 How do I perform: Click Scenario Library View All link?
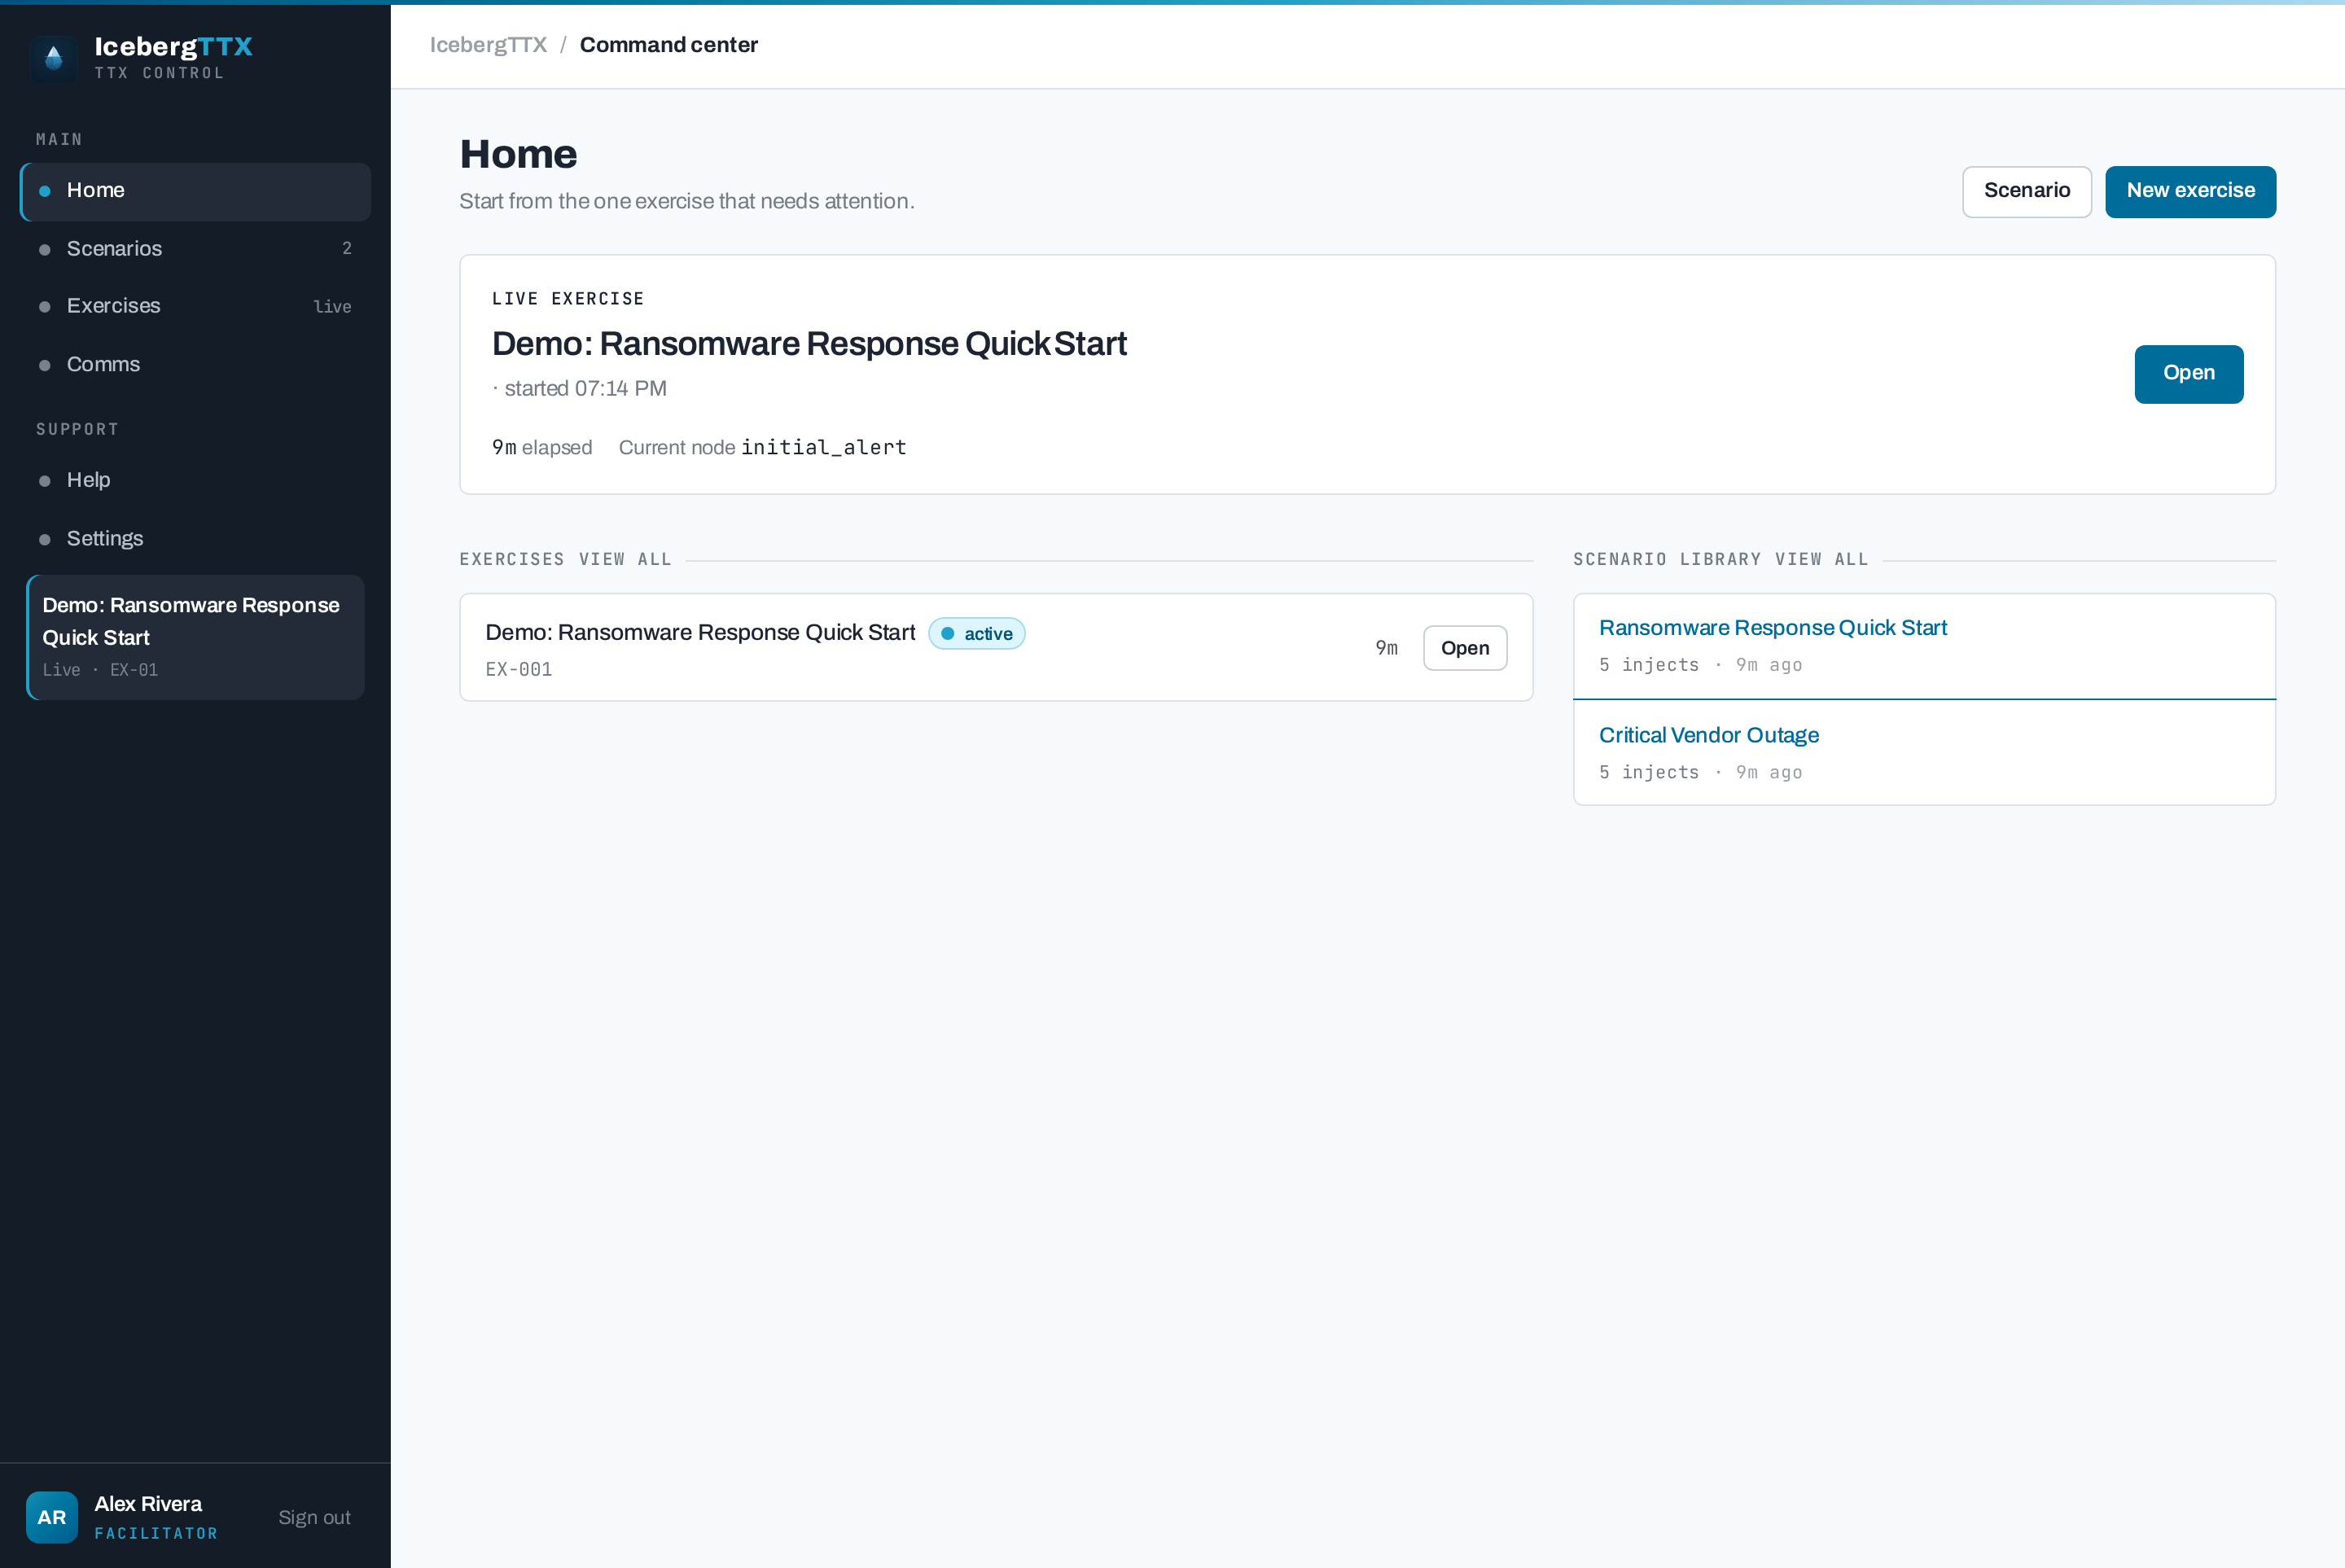[x=1821, y=559]
